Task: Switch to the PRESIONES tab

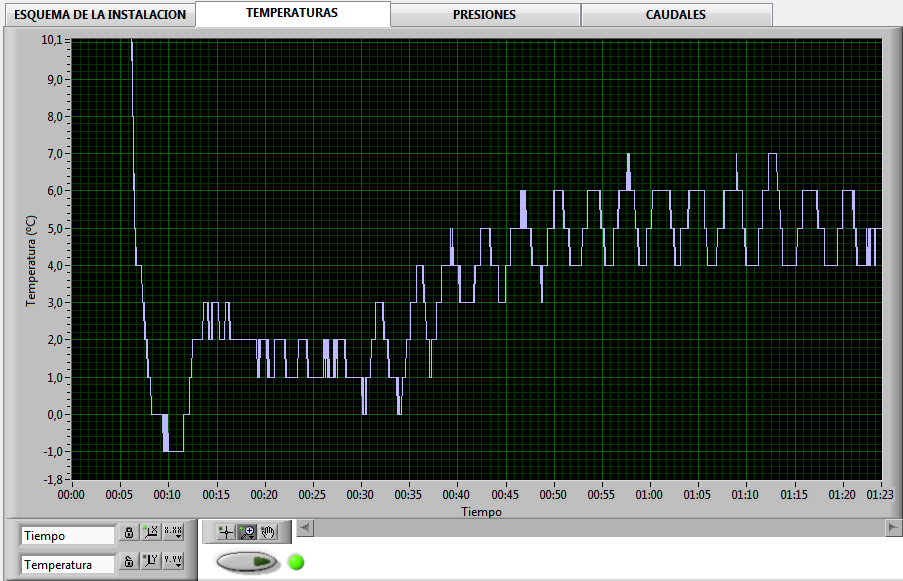Action: (x=484, y=14)
